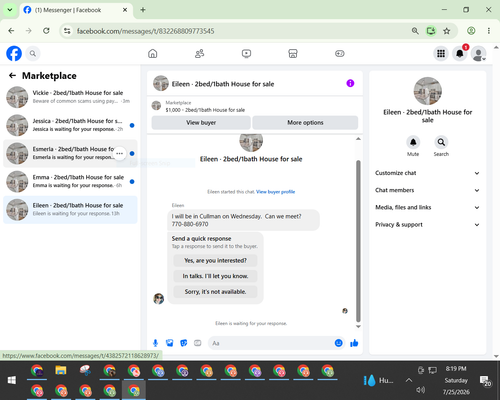Select the Messenger | Facebook browser tab
The width and height of the screenshot is (500, 400).
tap(76, 10)
